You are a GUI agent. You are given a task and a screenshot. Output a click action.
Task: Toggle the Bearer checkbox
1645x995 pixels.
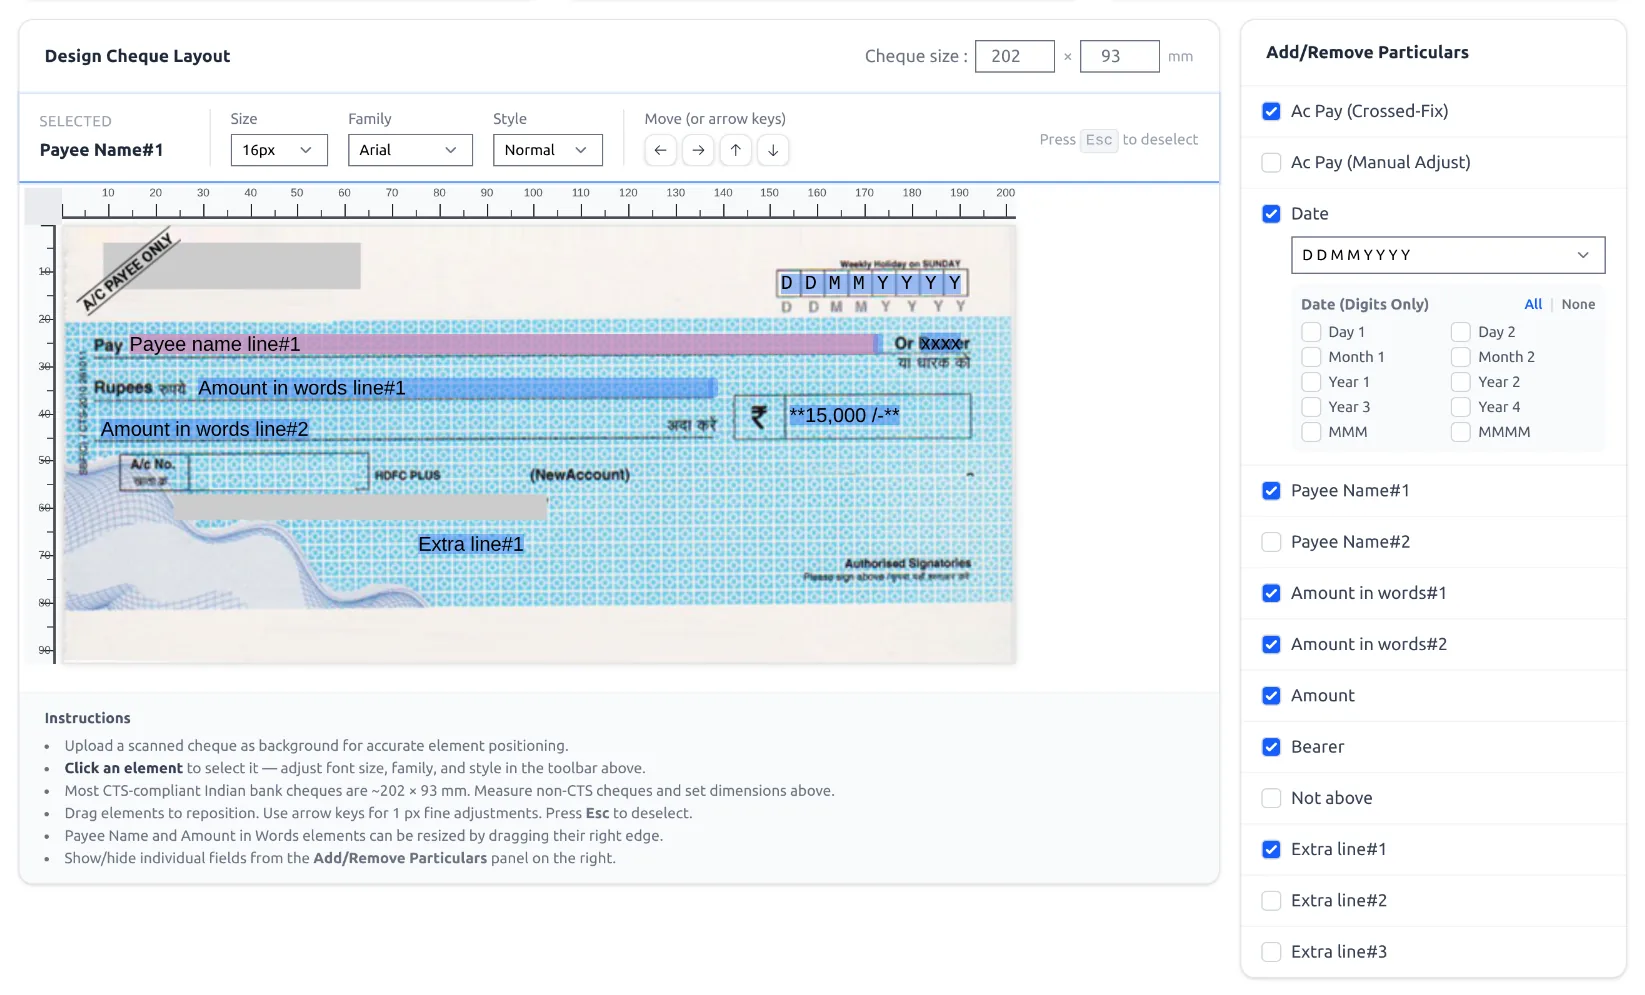click(x=1271, y=747)
